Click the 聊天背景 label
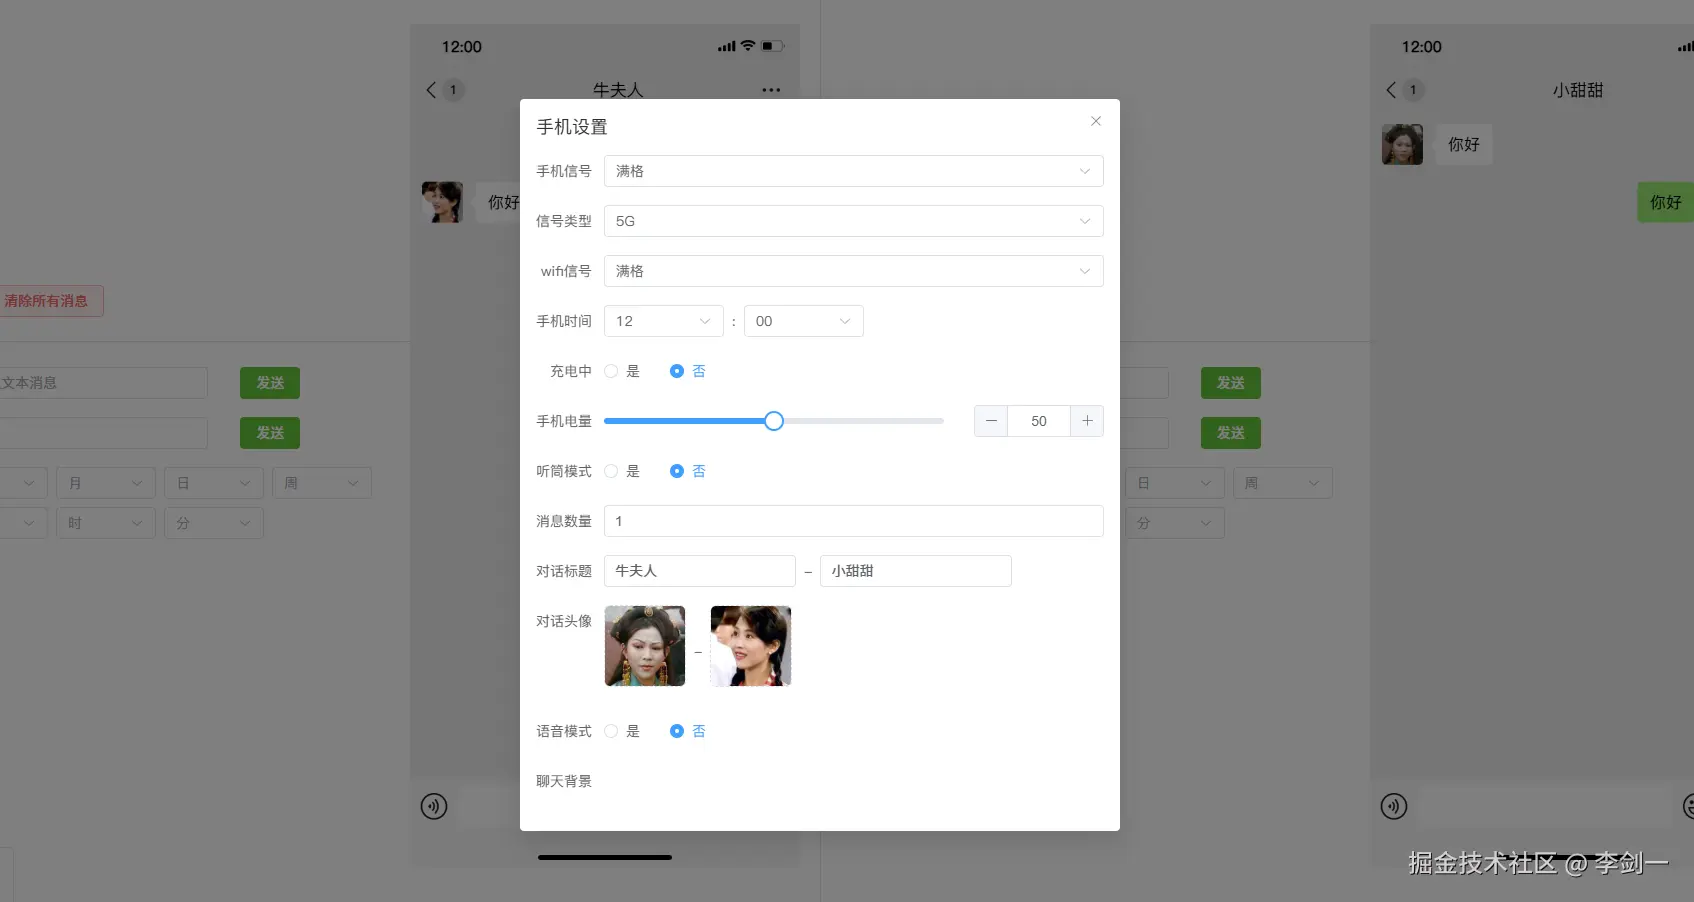Screen dimensions: 1694x902 point(564,781)
